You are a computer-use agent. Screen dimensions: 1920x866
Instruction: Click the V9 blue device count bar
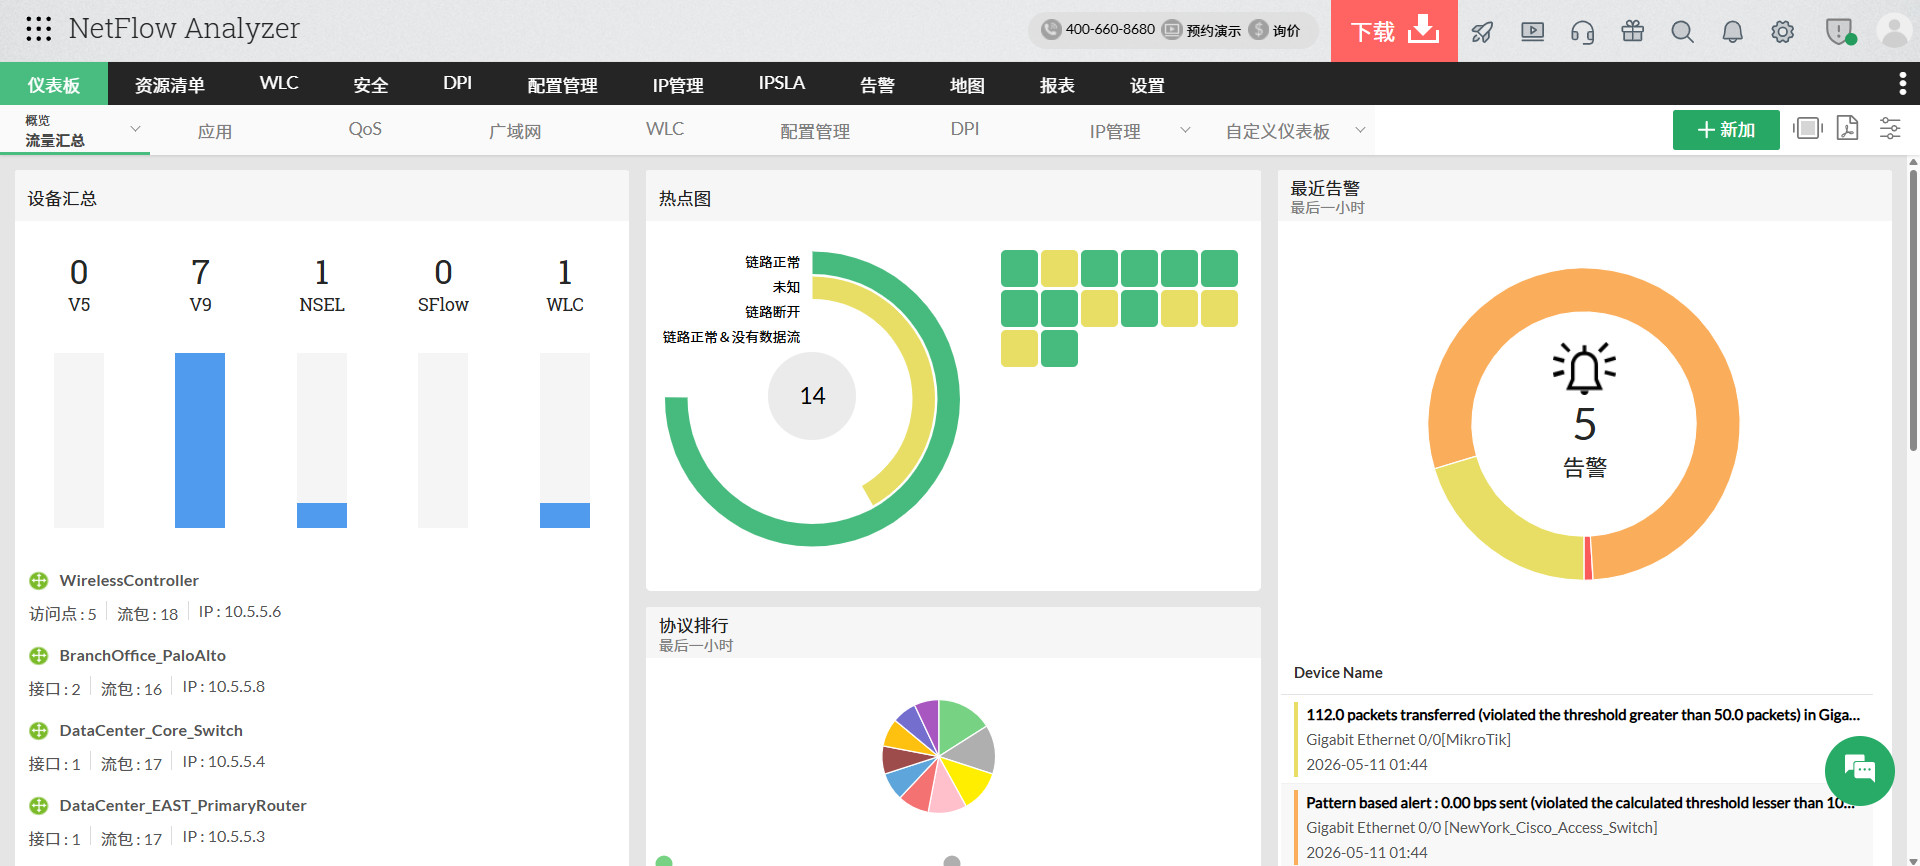point(200,440)
